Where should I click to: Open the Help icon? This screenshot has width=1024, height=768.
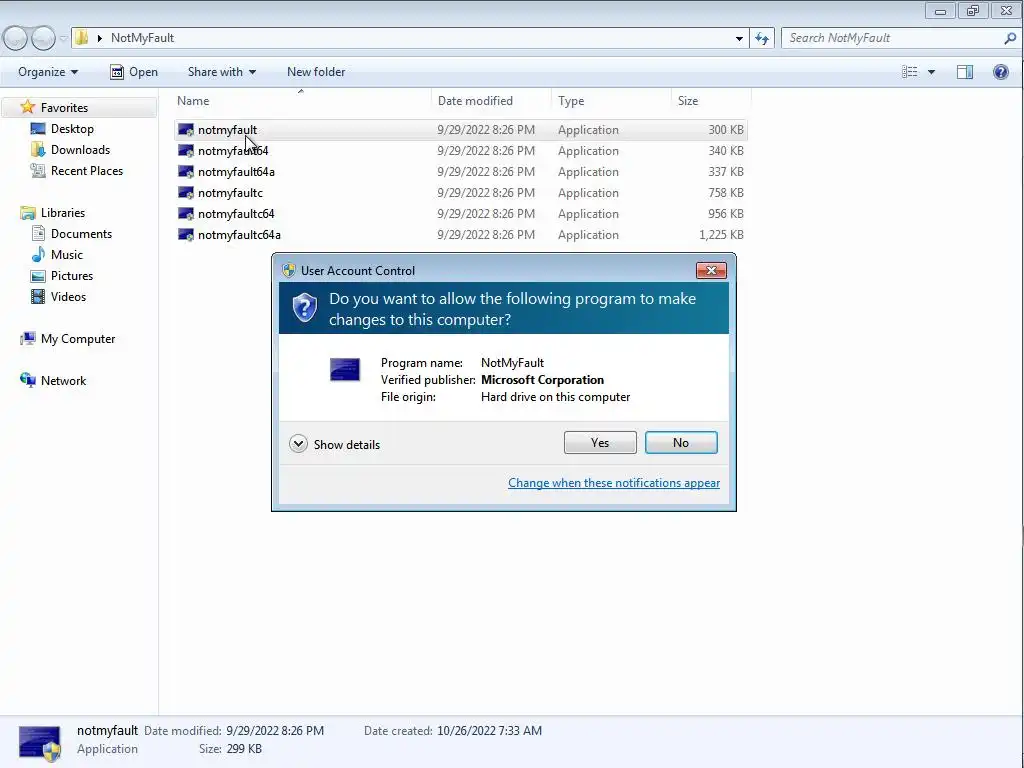click(x=1000, y=72)
